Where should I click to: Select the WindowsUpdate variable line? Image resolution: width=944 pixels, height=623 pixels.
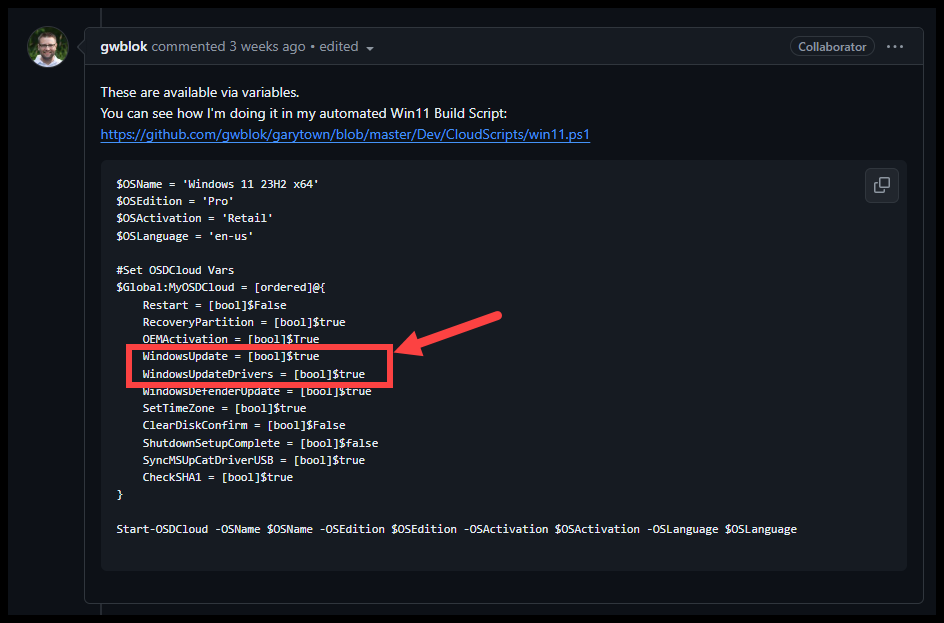coord(230,355)
